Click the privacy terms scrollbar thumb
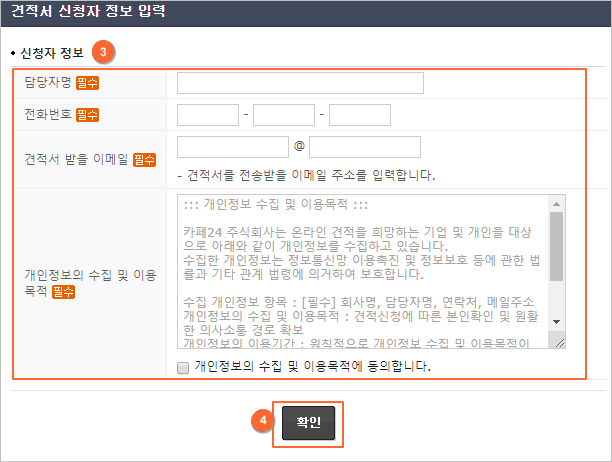The width and height of the screenshot is (612, 462). click(557, 246)
